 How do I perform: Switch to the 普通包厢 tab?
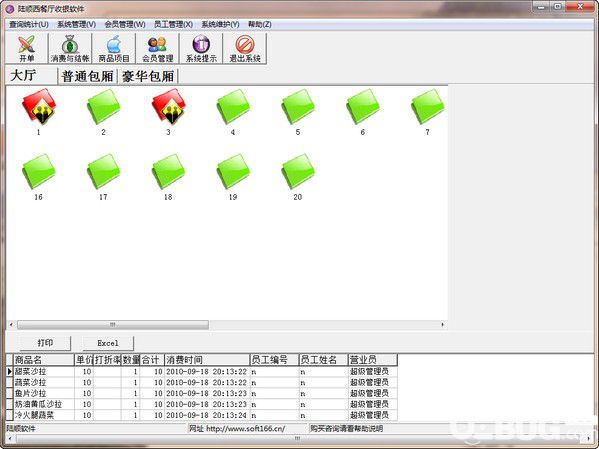tap(87, 76)
